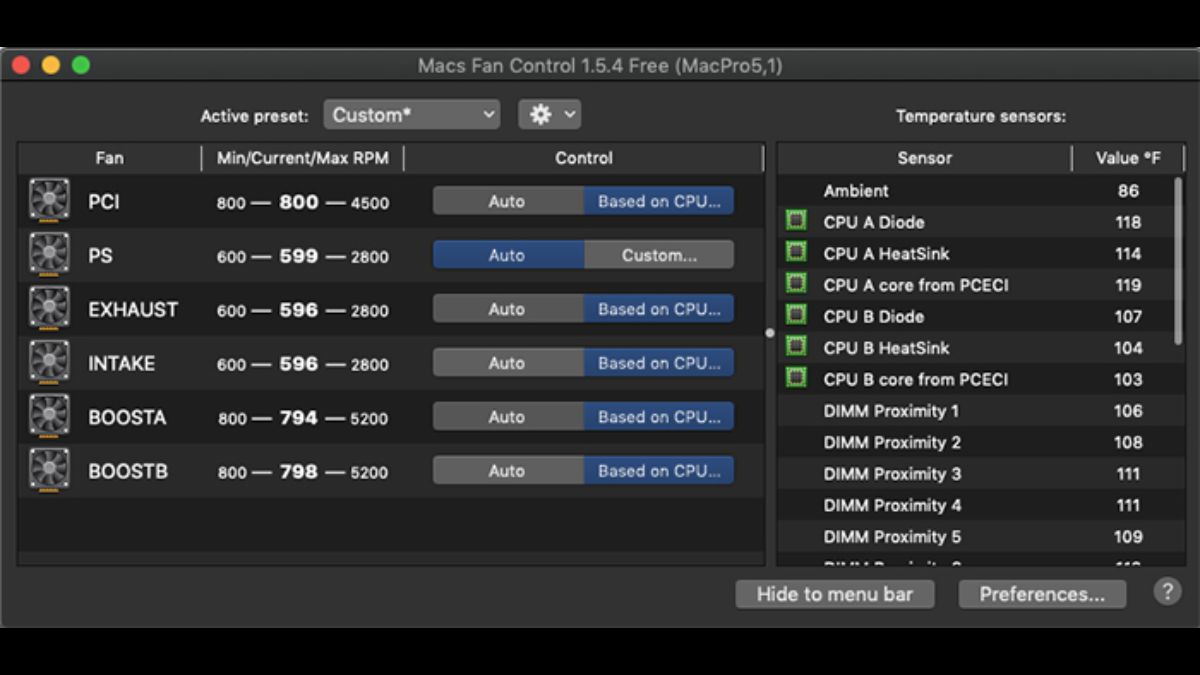The height and width of the screenshot is (675, 1200).
Task: Click the Sensor column header
Action: [925, 158]
